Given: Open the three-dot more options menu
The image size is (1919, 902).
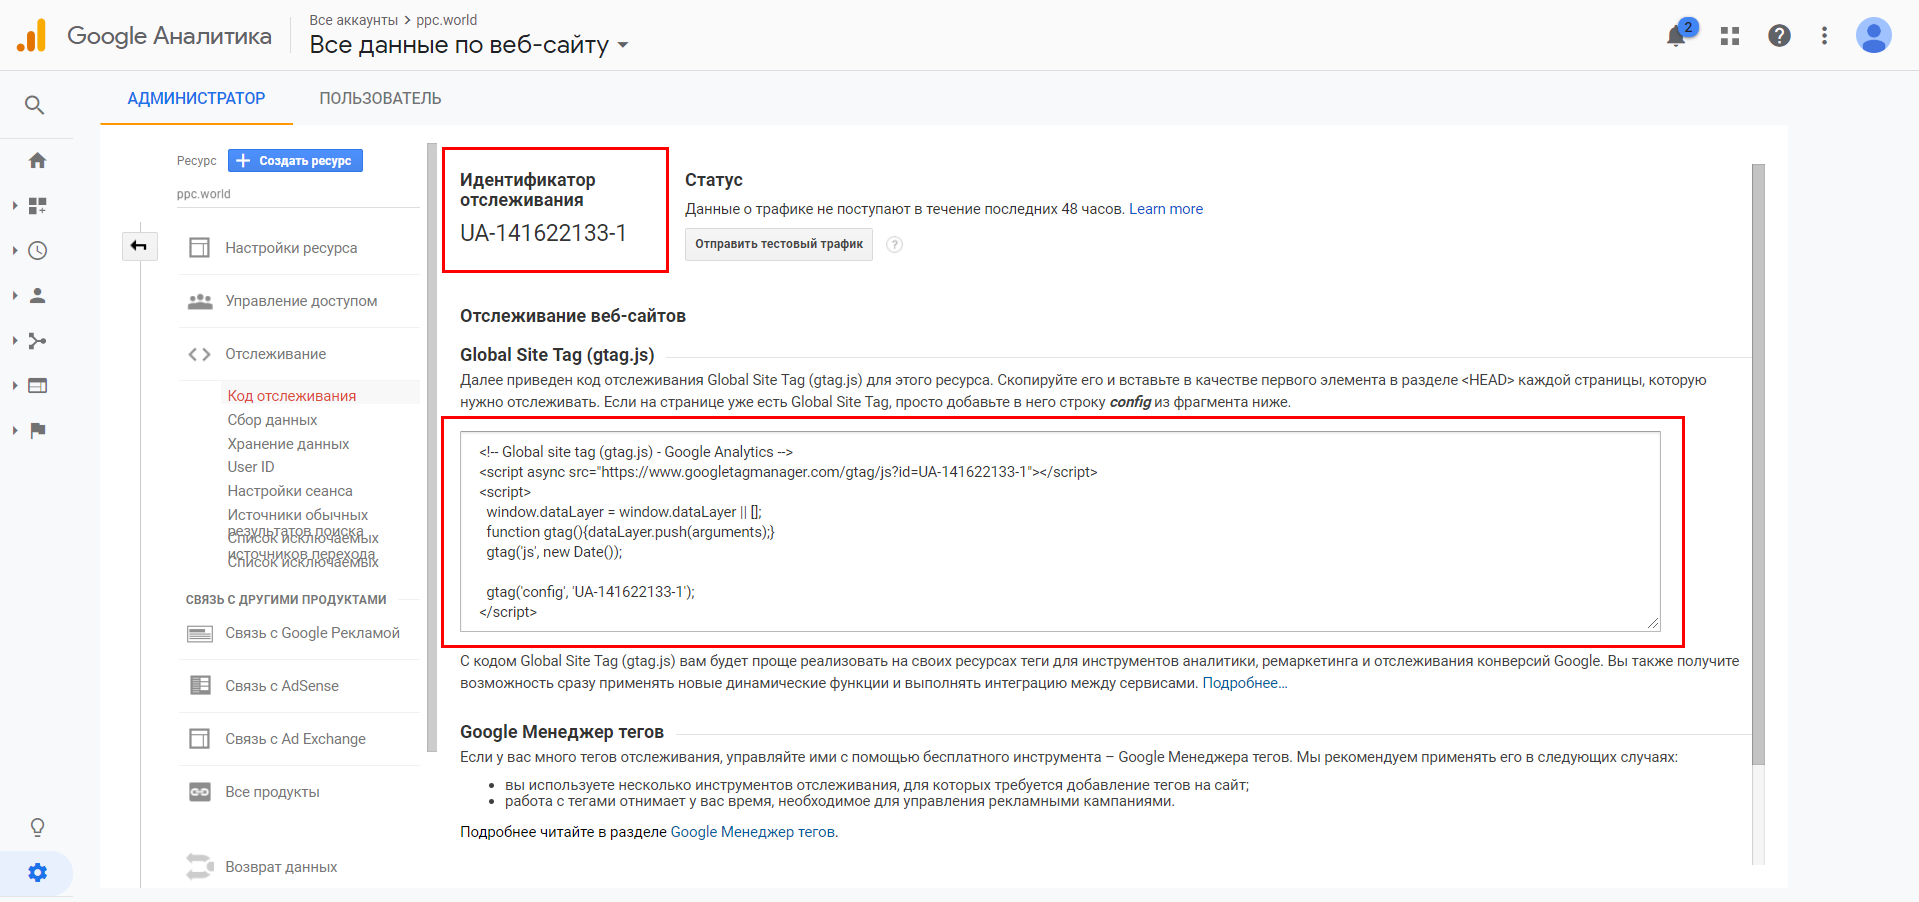Looking at the screenshot, I should coord(1824,36).
